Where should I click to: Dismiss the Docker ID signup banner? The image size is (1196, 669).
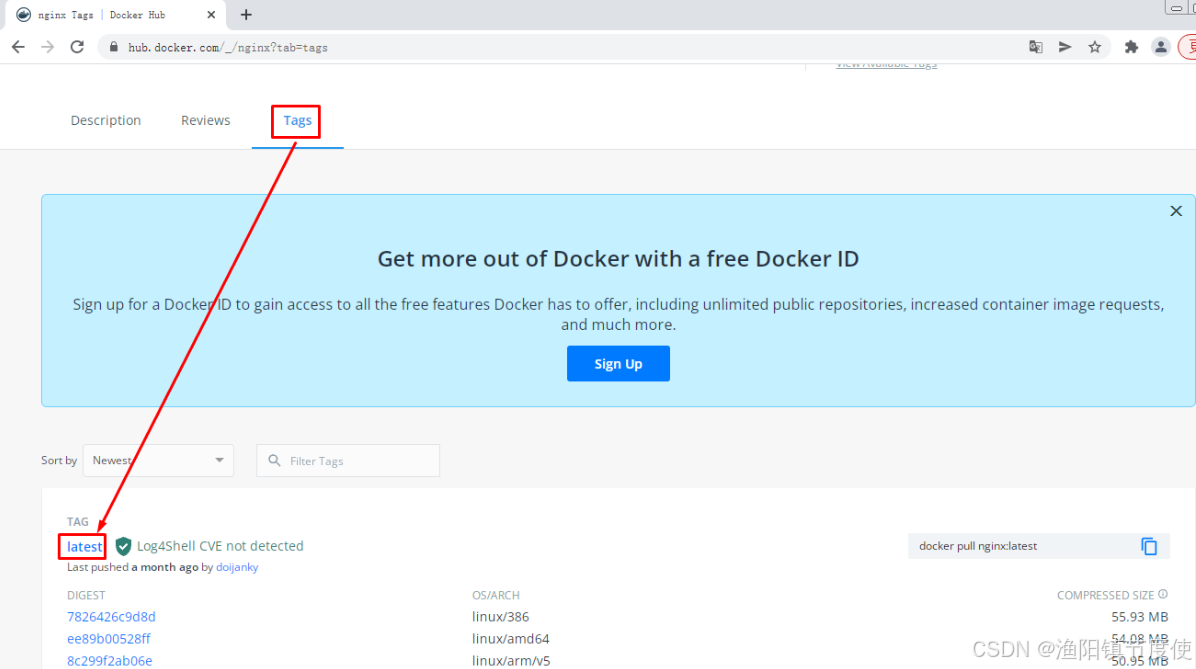1175,211
